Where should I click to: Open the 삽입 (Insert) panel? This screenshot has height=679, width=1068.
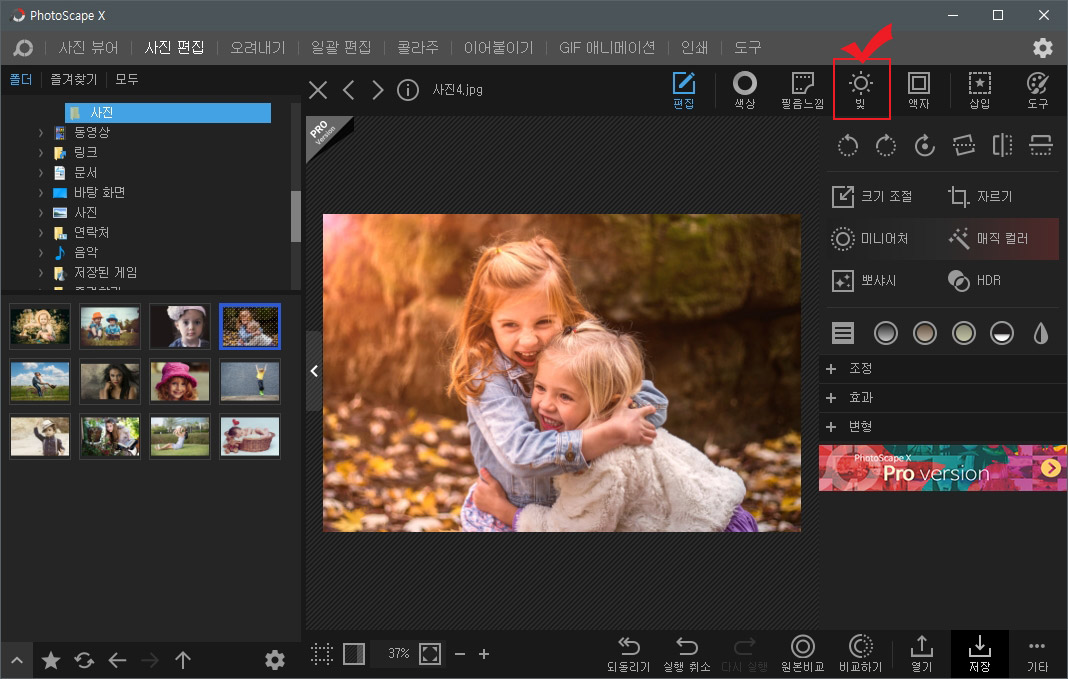(979, 90)
